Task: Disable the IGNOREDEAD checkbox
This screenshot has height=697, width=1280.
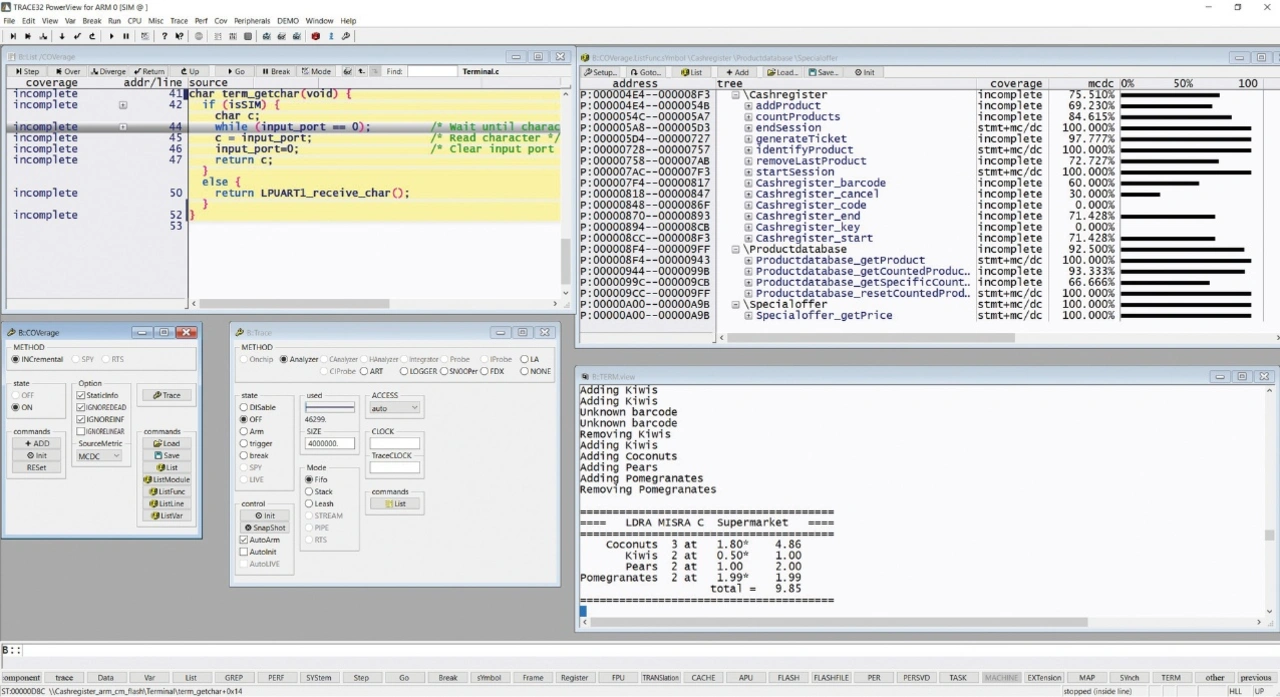Action: coord(81,407)
